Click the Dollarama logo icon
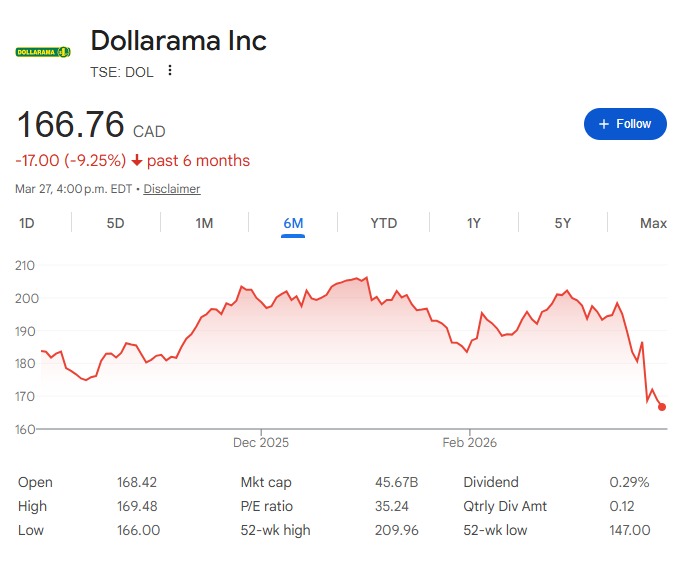 (43, 51)
